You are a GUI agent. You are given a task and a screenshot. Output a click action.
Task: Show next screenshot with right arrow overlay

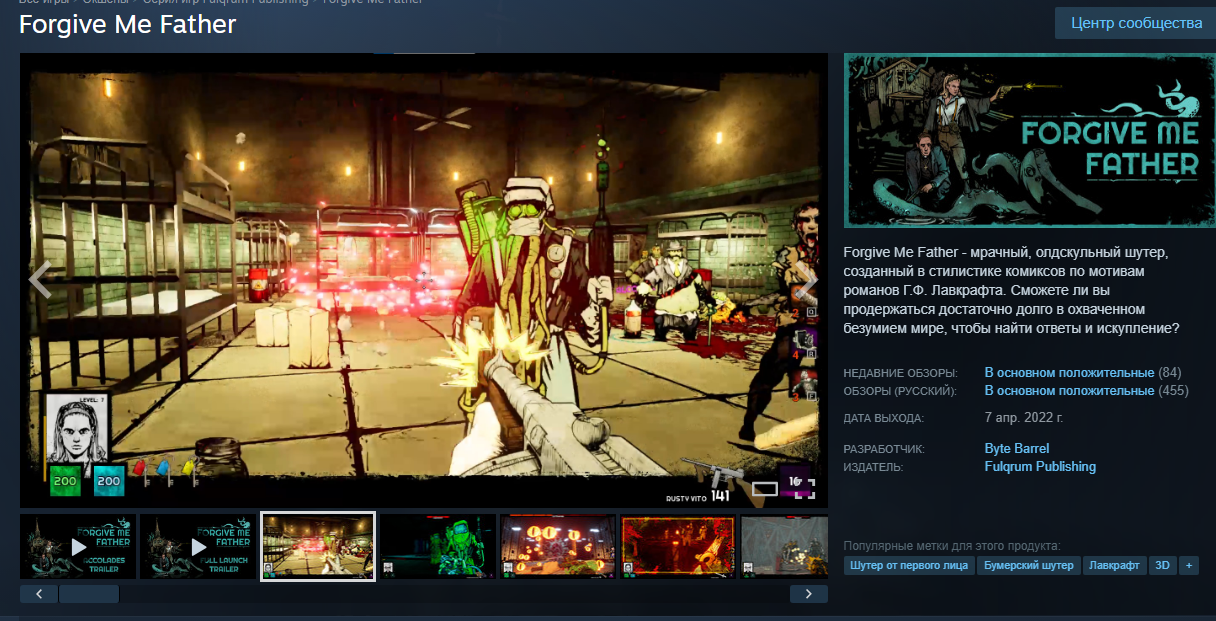click(807, 281)
